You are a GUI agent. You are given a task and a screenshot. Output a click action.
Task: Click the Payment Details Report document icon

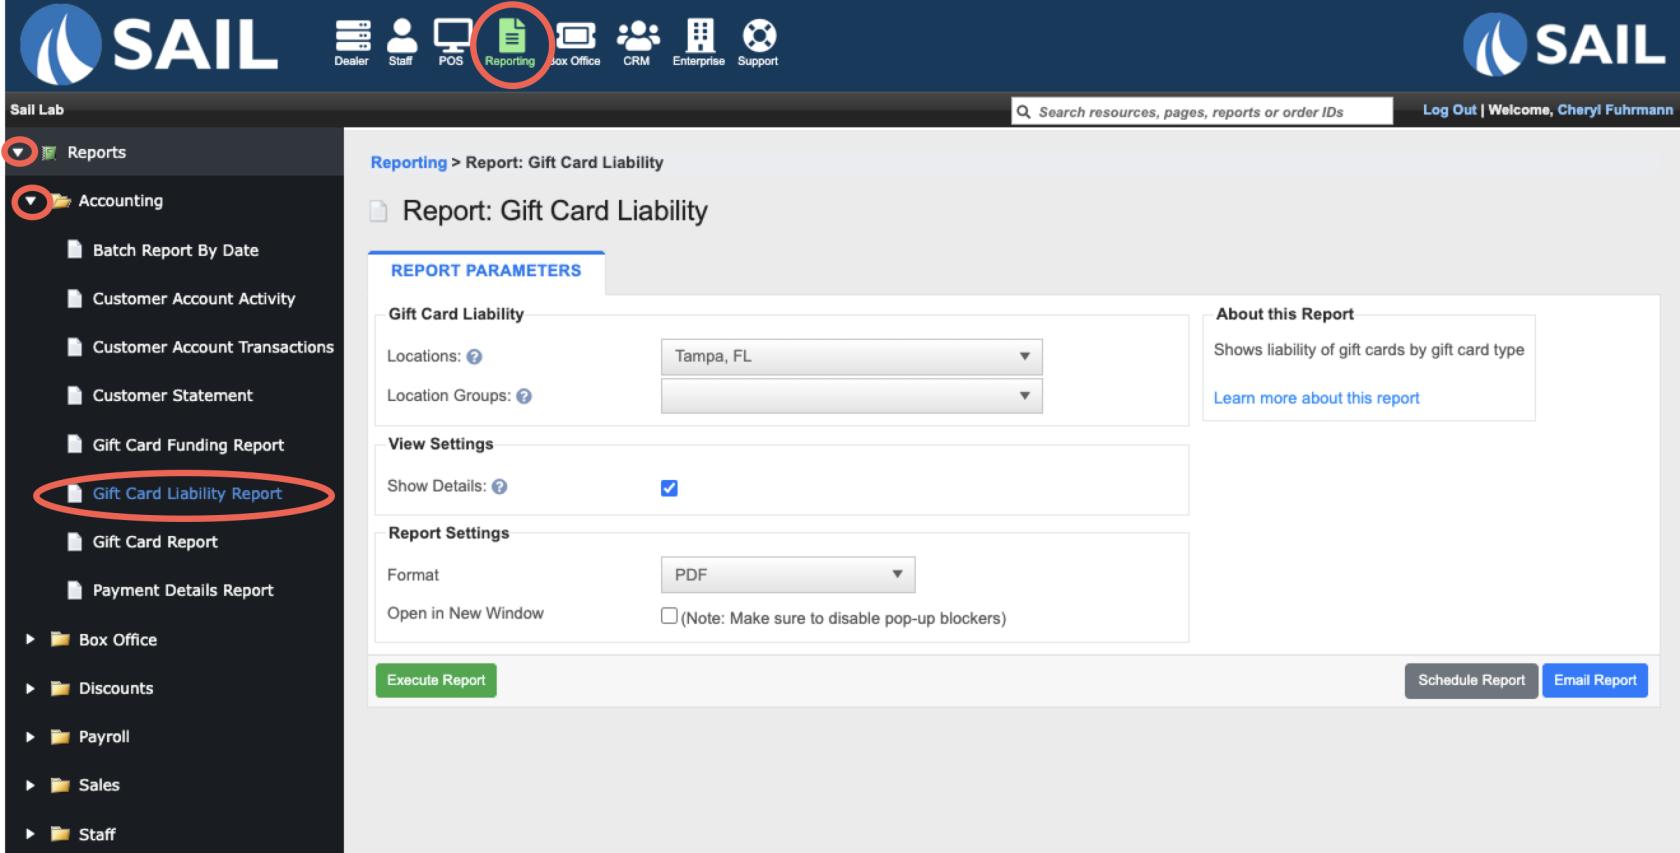(x=74, y=590)
